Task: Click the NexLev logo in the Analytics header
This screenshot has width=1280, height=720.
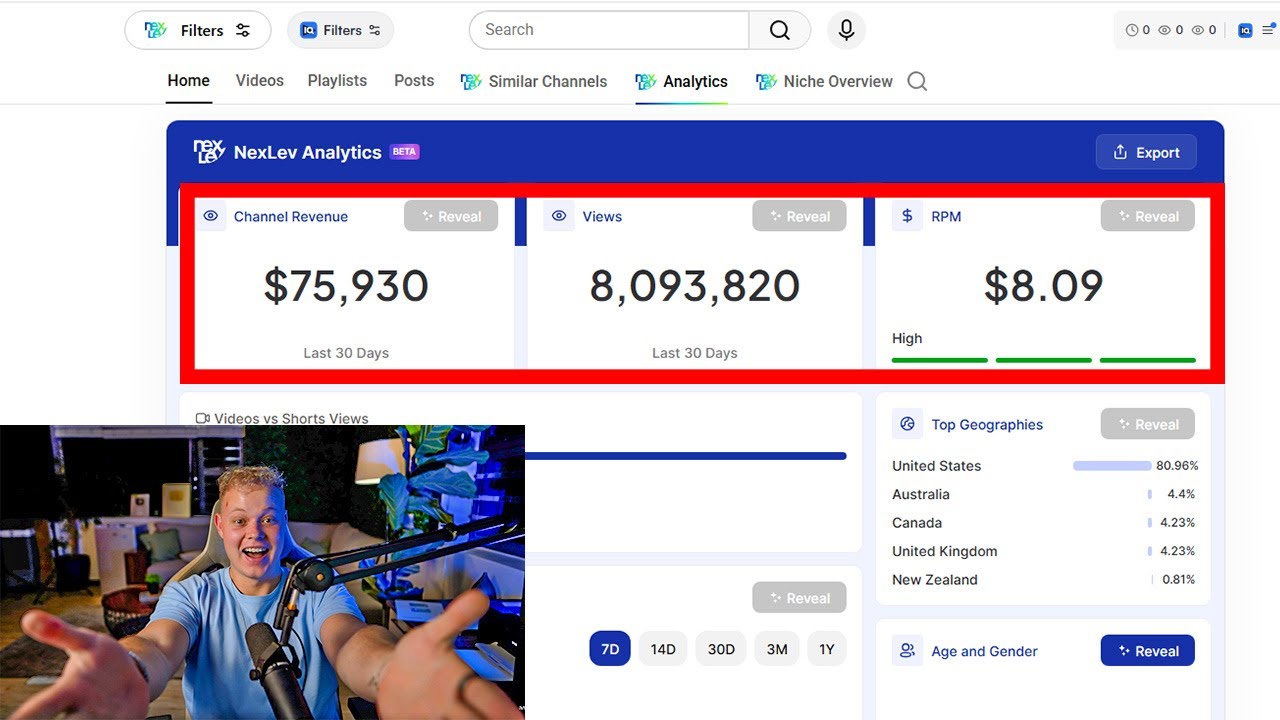Action: (209, 152)
